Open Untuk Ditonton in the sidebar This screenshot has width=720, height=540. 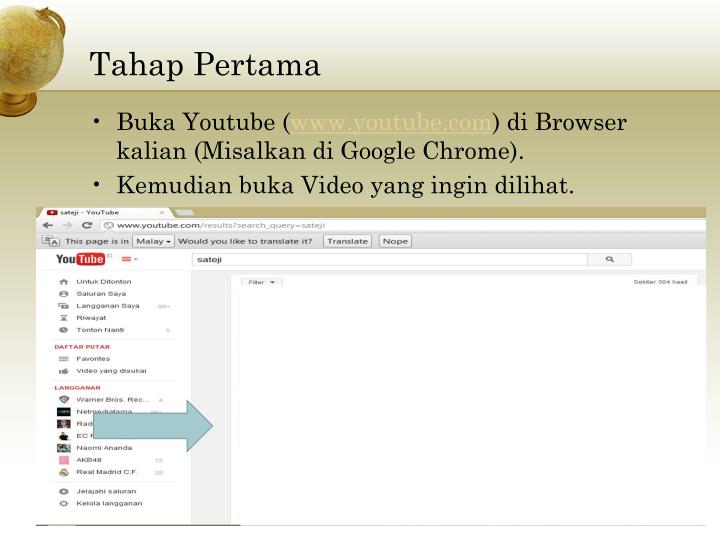tap(104, 281)
